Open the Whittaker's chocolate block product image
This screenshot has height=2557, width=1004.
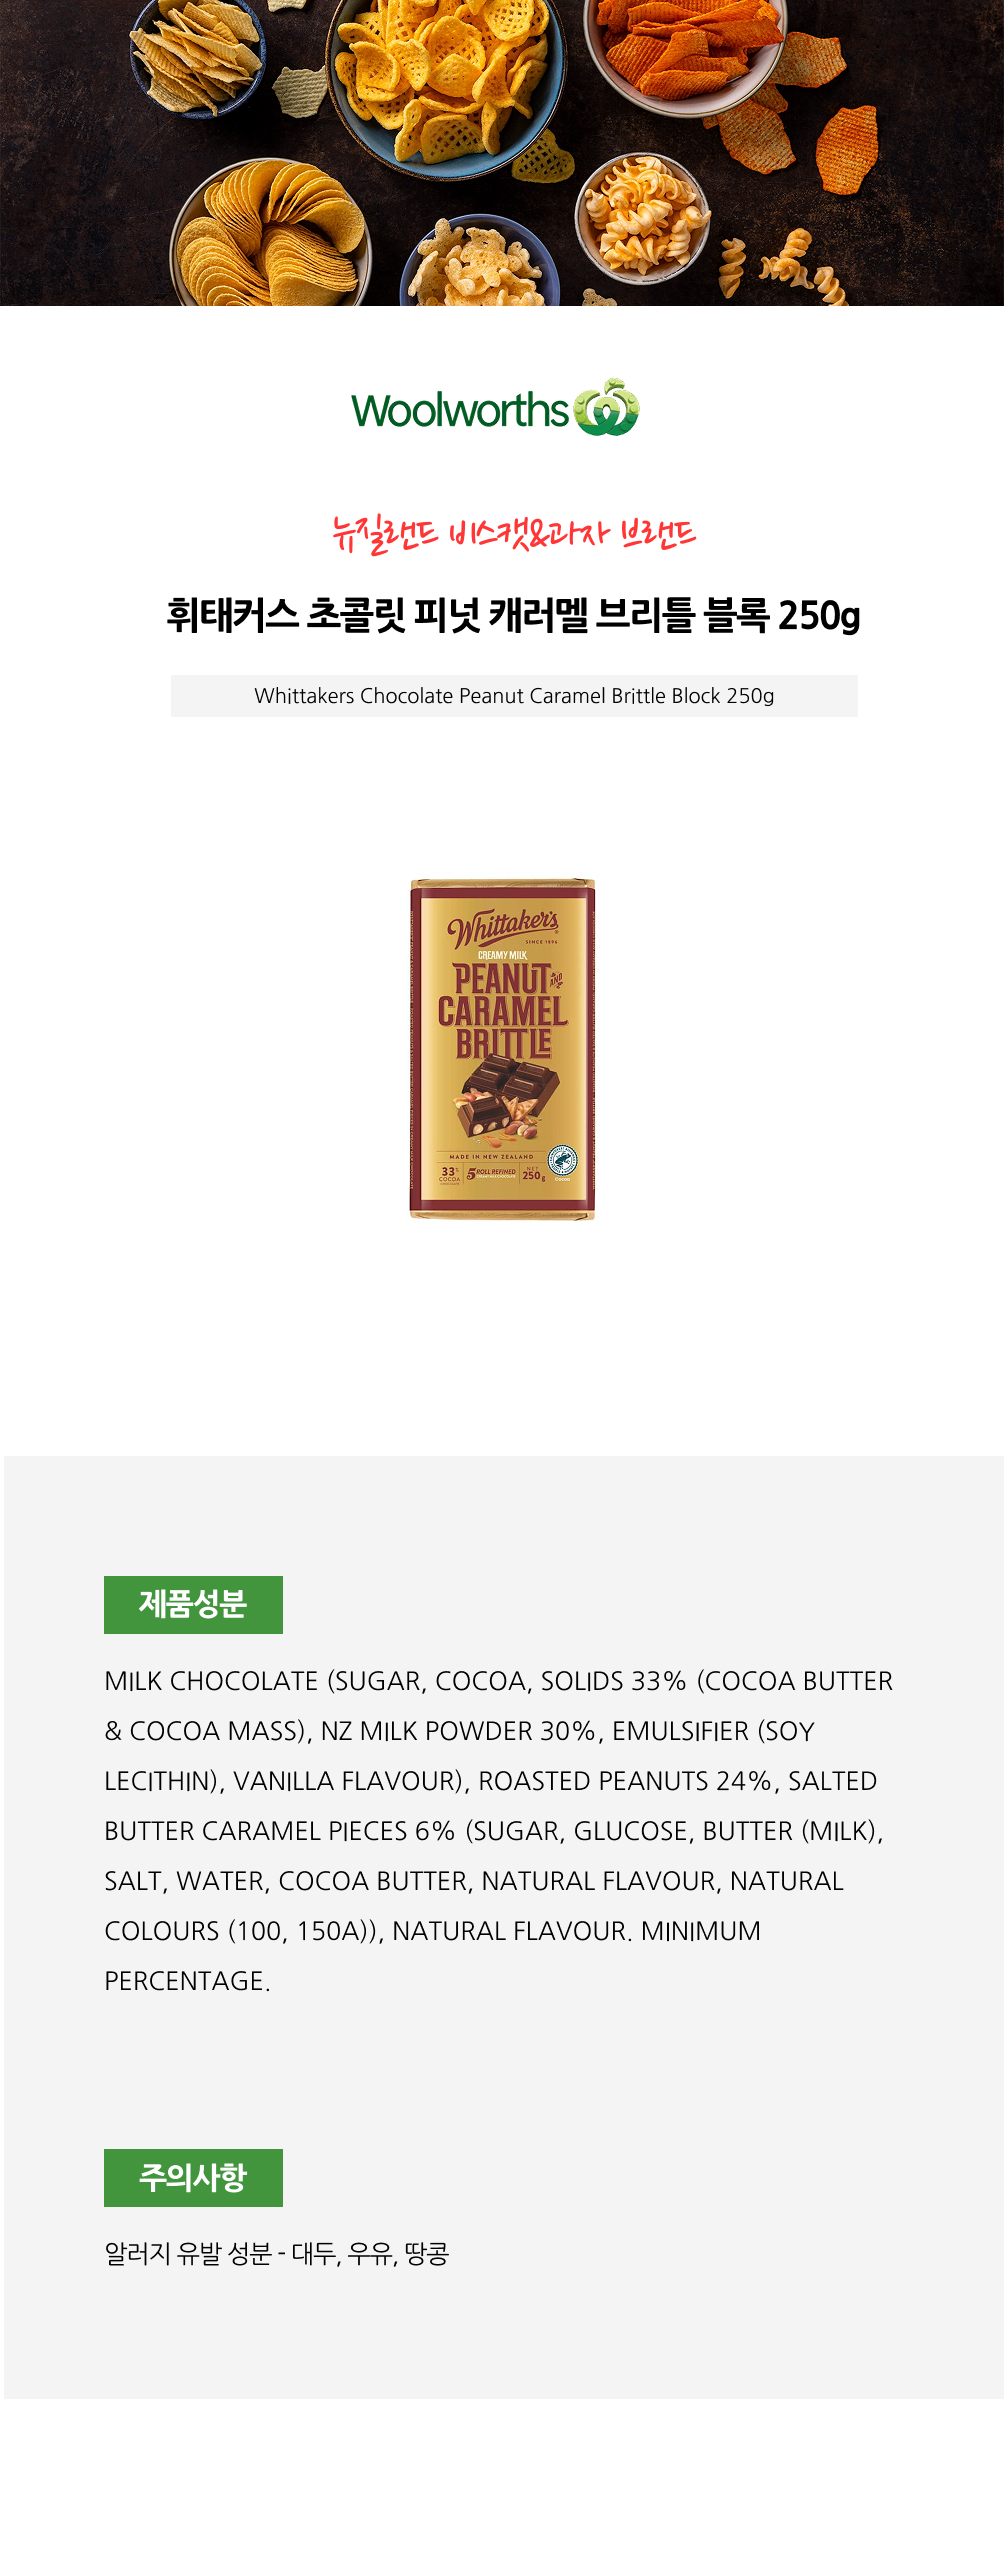click(x=502, y=1049)
